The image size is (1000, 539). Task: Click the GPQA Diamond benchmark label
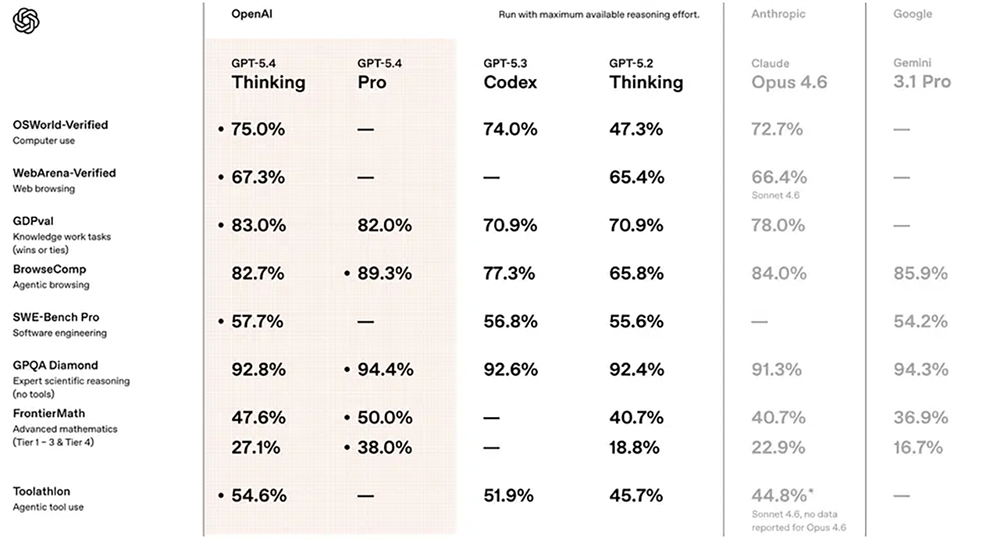pos(55,365)
